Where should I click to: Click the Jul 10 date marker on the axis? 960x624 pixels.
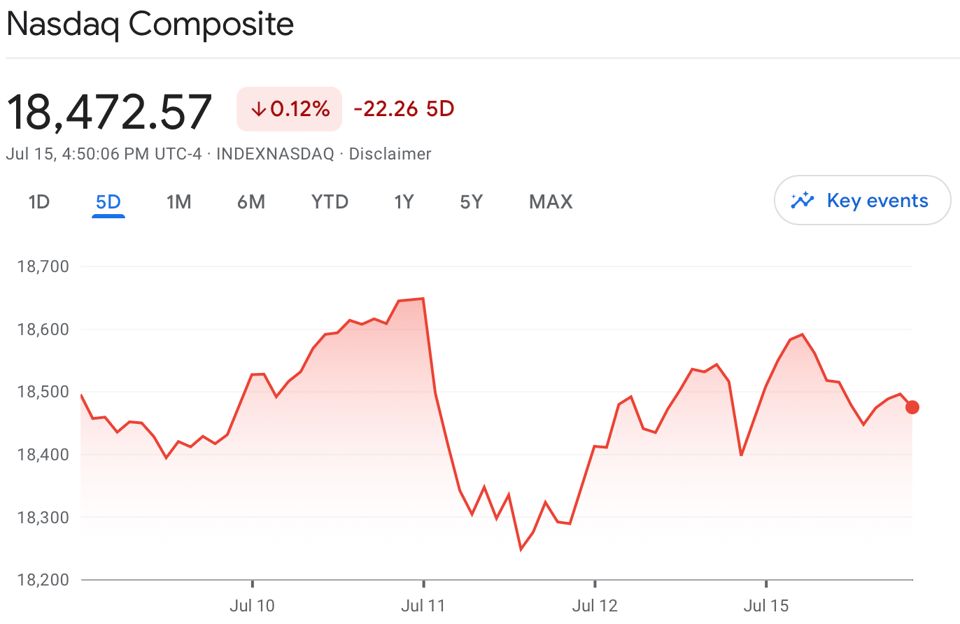252,606
